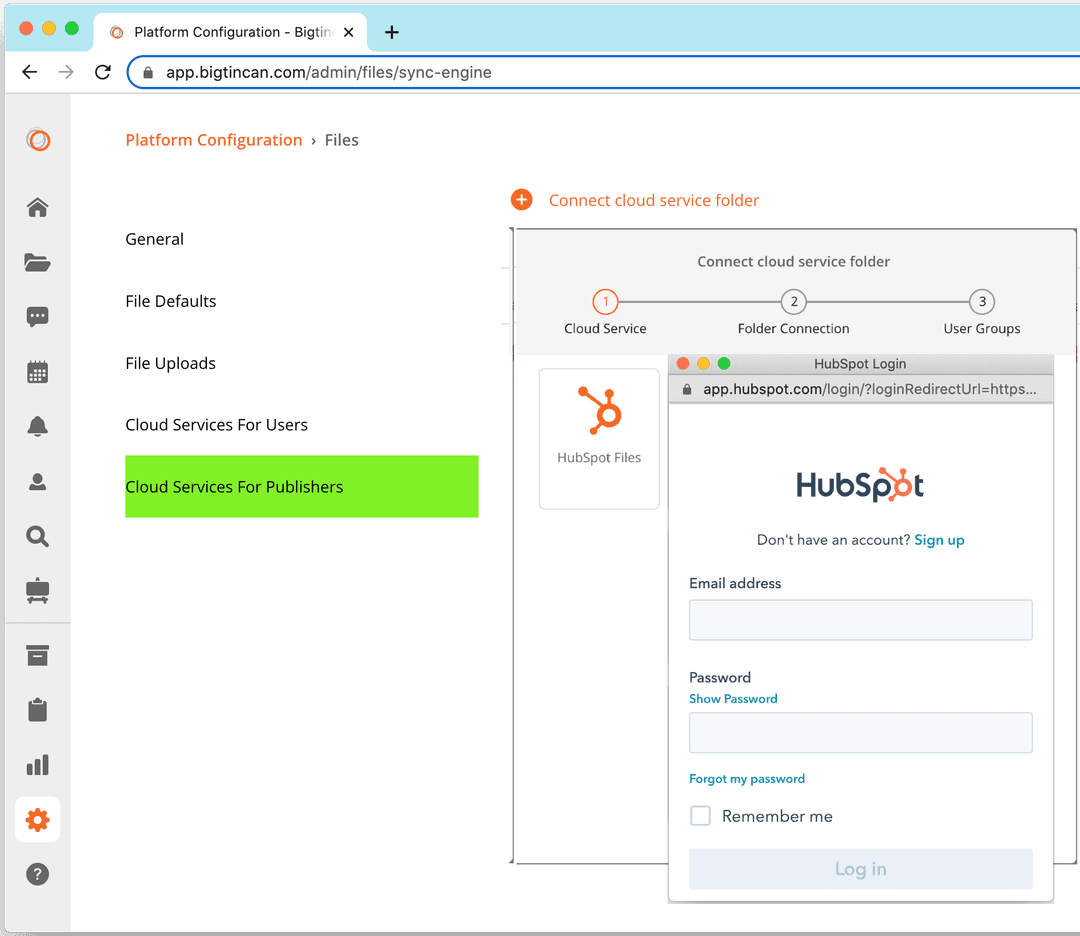Select step 2 Folder Connection

point(793,301)
